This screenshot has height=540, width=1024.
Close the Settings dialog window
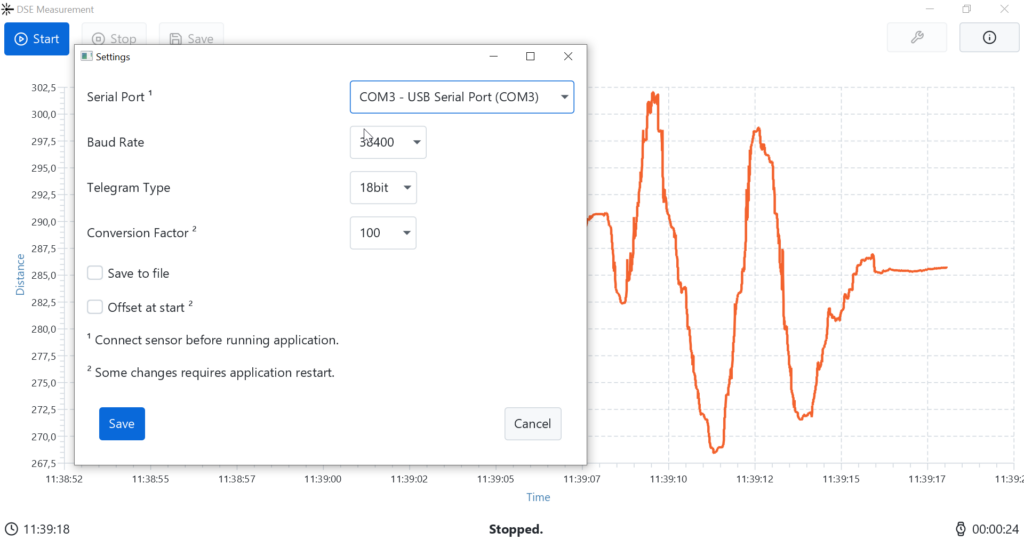568,57
